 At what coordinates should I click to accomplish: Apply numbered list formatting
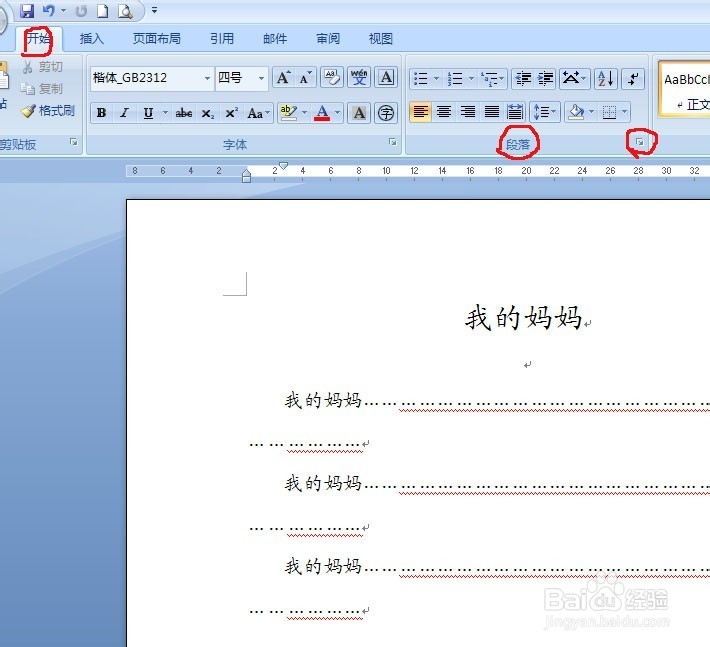tap(455, 78)
